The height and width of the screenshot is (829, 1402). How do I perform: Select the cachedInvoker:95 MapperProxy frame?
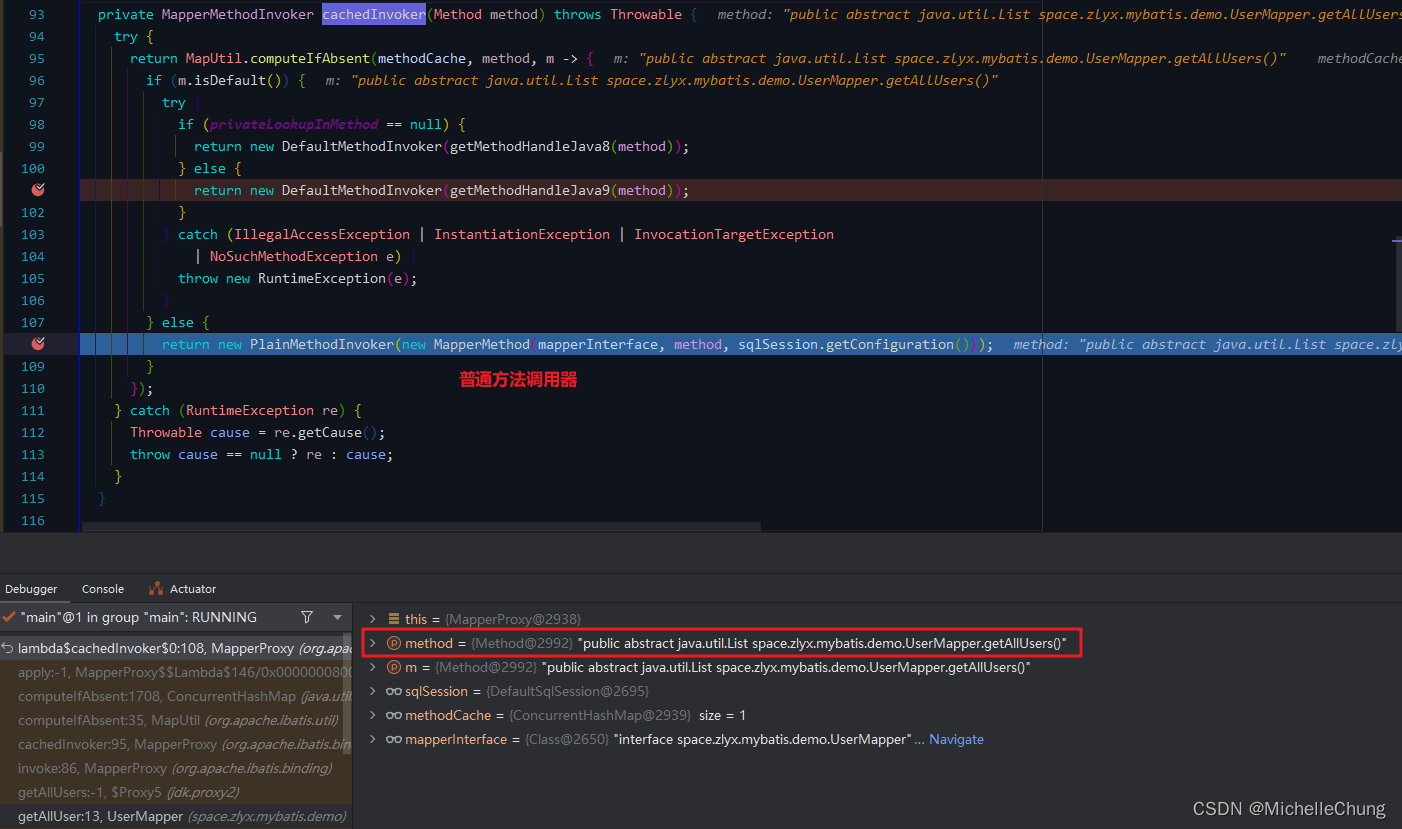(176, 744)
